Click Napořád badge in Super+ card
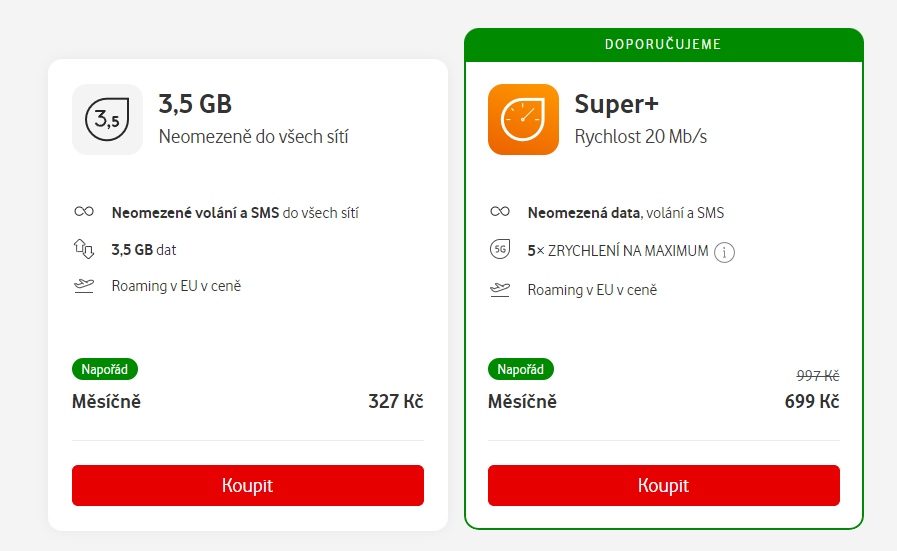Screen dimensions: 897x551 coord(521,369)
